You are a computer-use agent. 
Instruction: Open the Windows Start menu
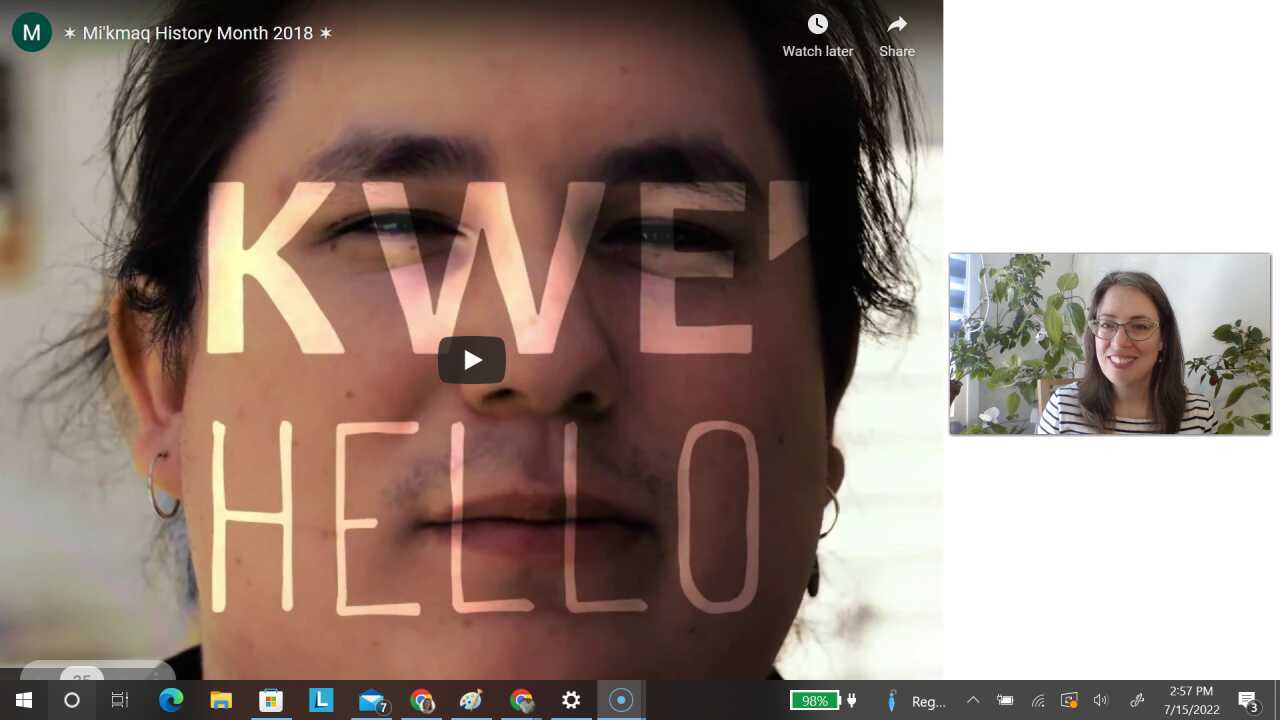click(x=24, y=700)
